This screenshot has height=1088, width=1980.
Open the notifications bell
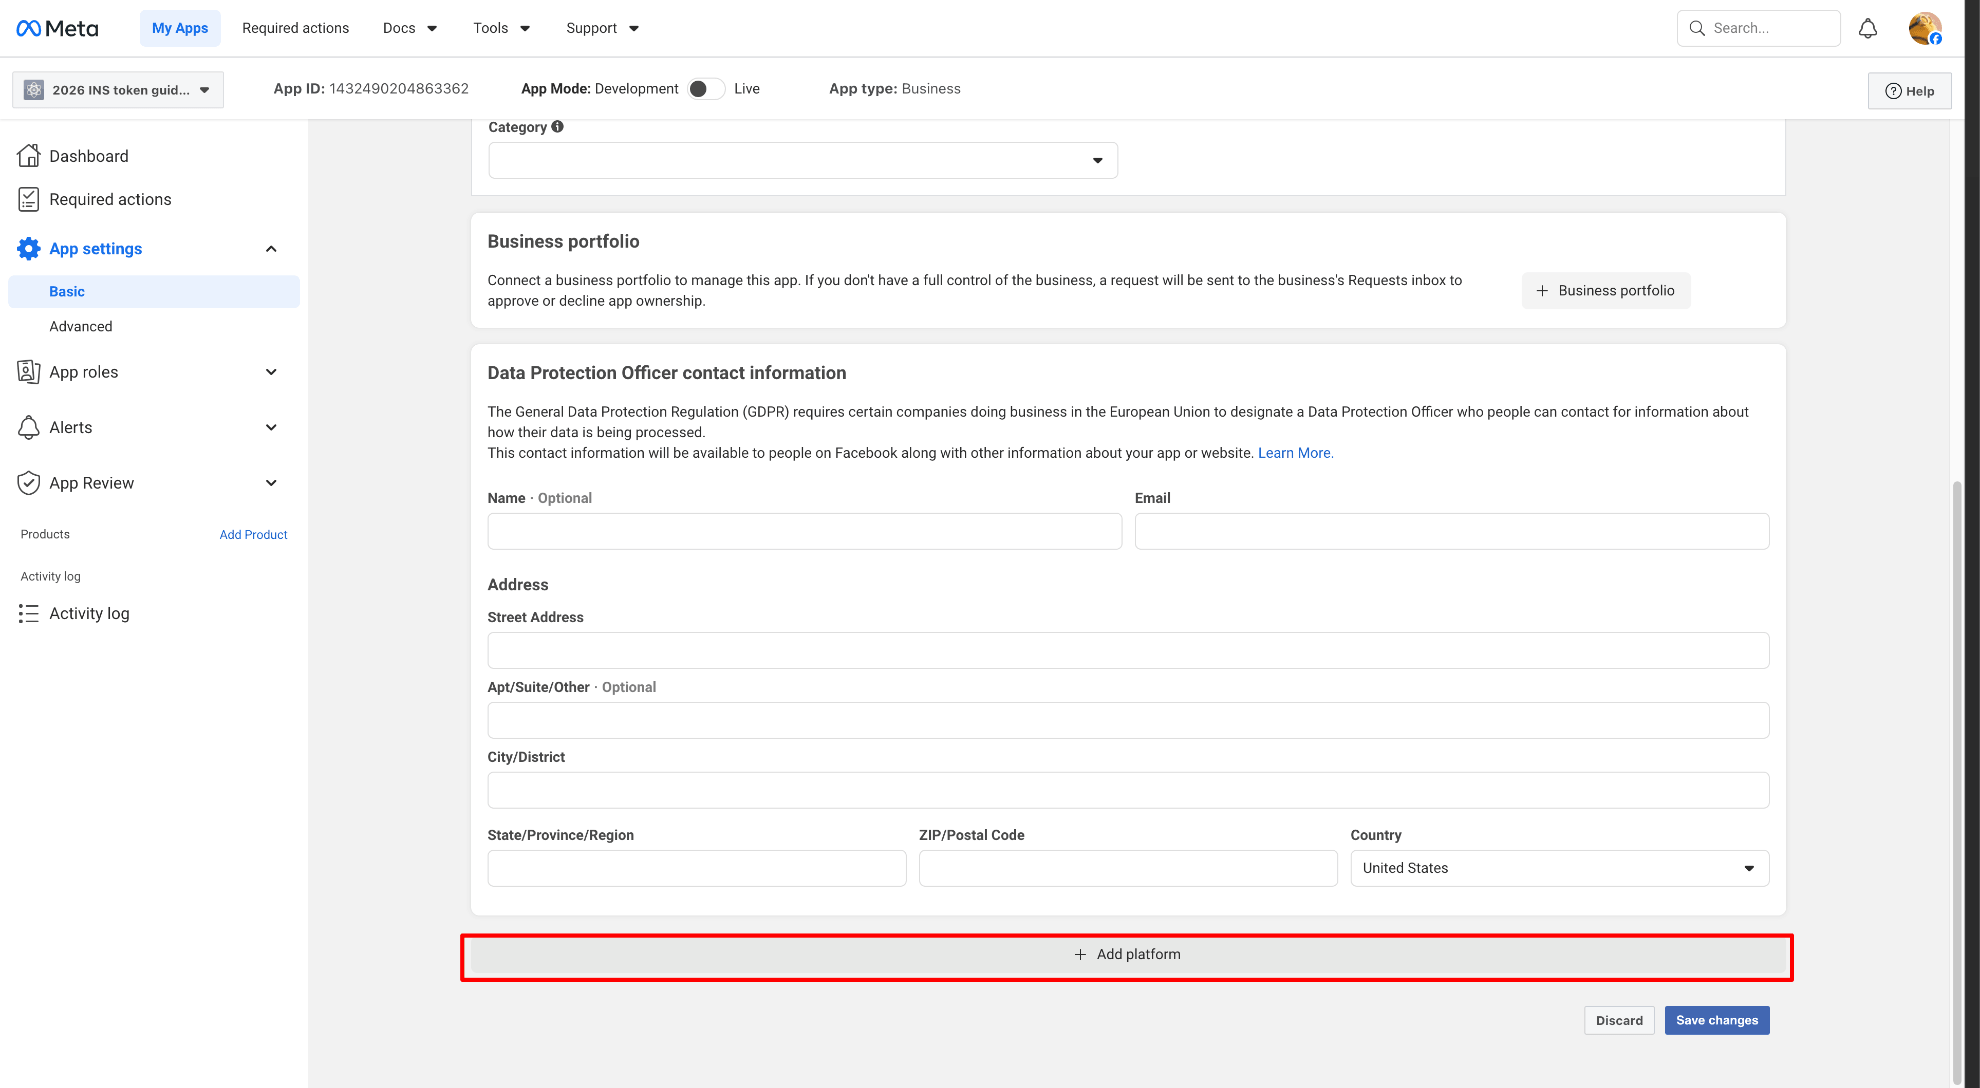pyautogui.click(x=1867, y=28)
